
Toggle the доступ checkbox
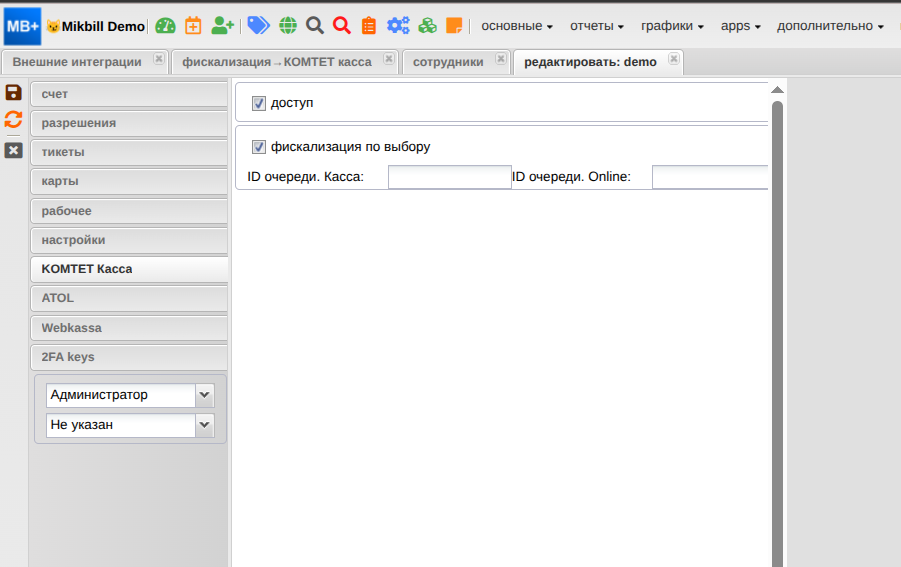pos(259,103)
